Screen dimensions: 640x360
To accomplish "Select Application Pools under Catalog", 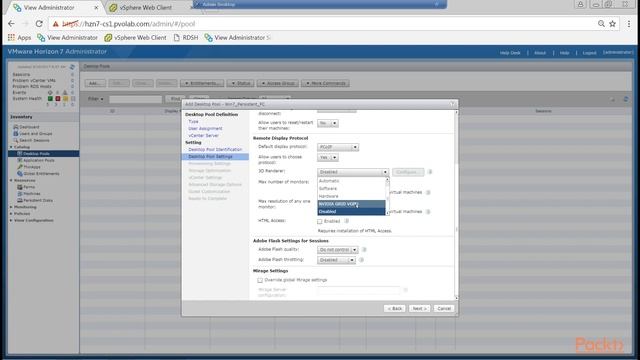I will 36,160.
